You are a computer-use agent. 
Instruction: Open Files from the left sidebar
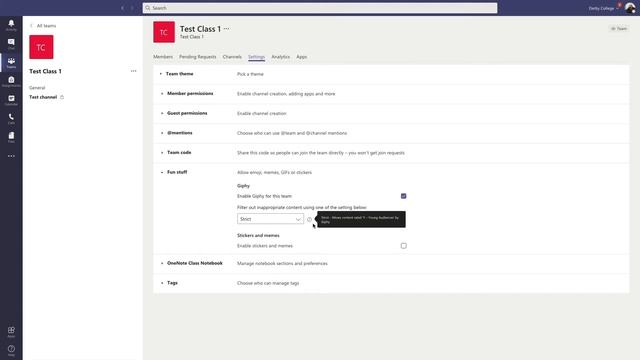coord(11,137)
